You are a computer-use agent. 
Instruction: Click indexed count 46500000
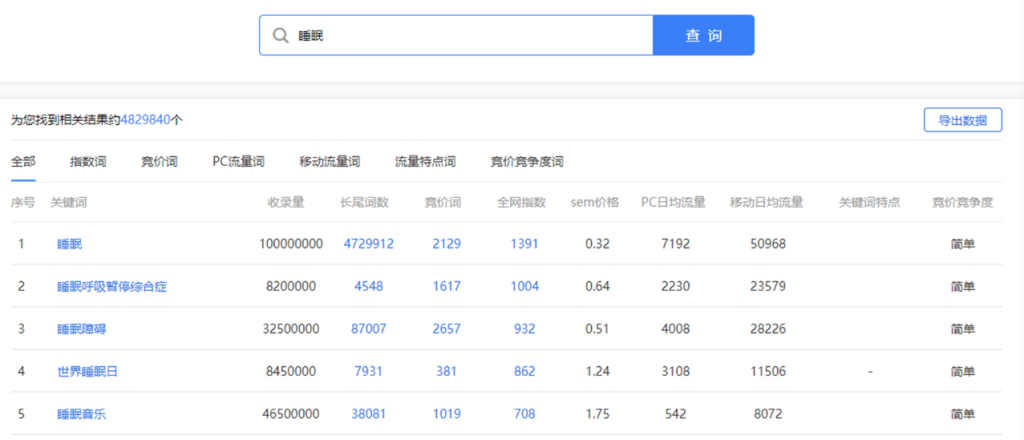pos(291,414)
